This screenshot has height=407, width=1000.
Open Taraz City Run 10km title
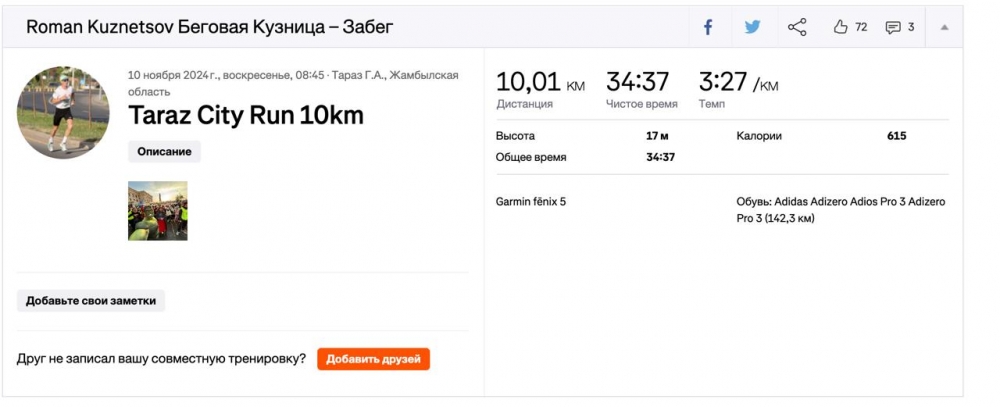pyautogui.click(x=246, y=116)
